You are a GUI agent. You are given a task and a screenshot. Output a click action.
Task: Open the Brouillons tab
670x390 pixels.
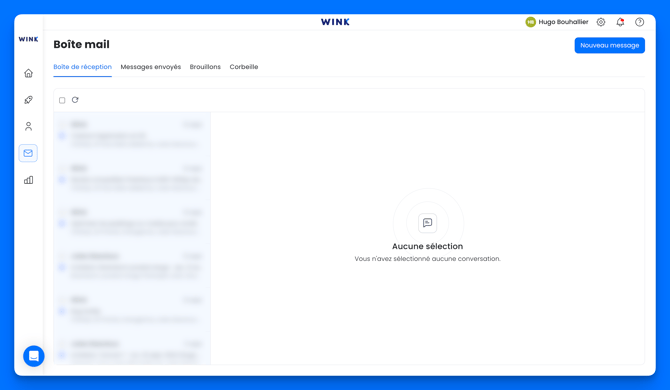pyautogui.click(x=205, y=67)
